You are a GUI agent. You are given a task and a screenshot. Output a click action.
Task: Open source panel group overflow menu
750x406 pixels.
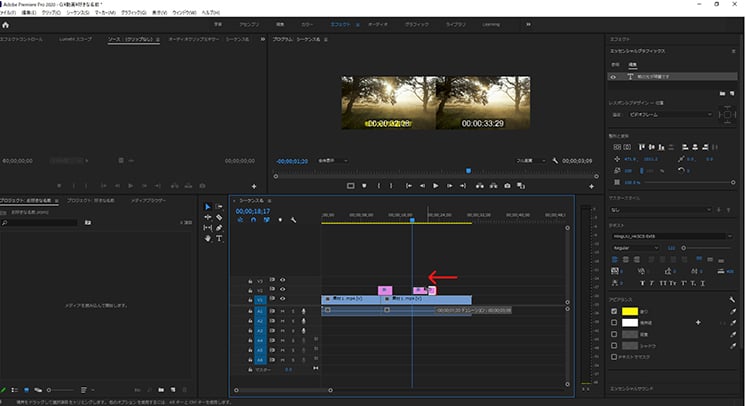point(263,39)
